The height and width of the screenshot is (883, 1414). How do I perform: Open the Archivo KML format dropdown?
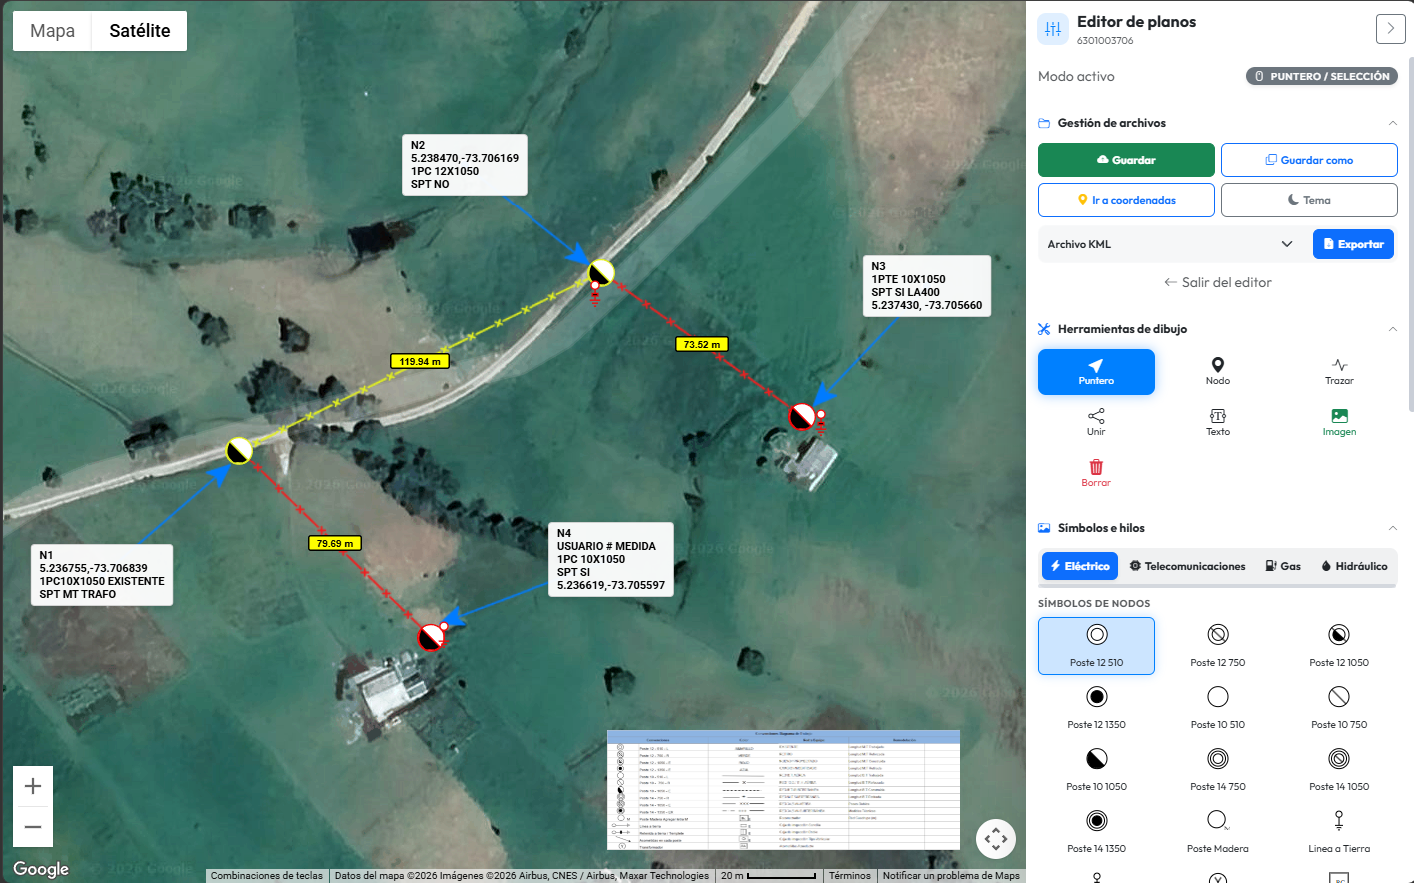tap(1171, 244)
